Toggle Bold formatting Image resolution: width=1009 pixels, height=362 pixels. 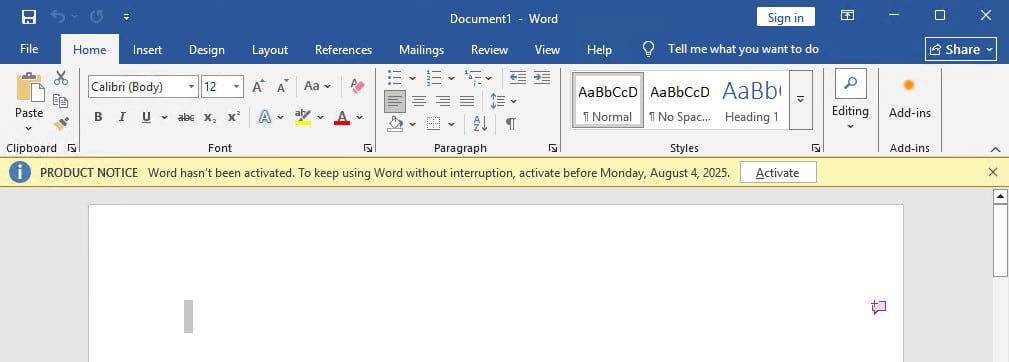[98, 117]
